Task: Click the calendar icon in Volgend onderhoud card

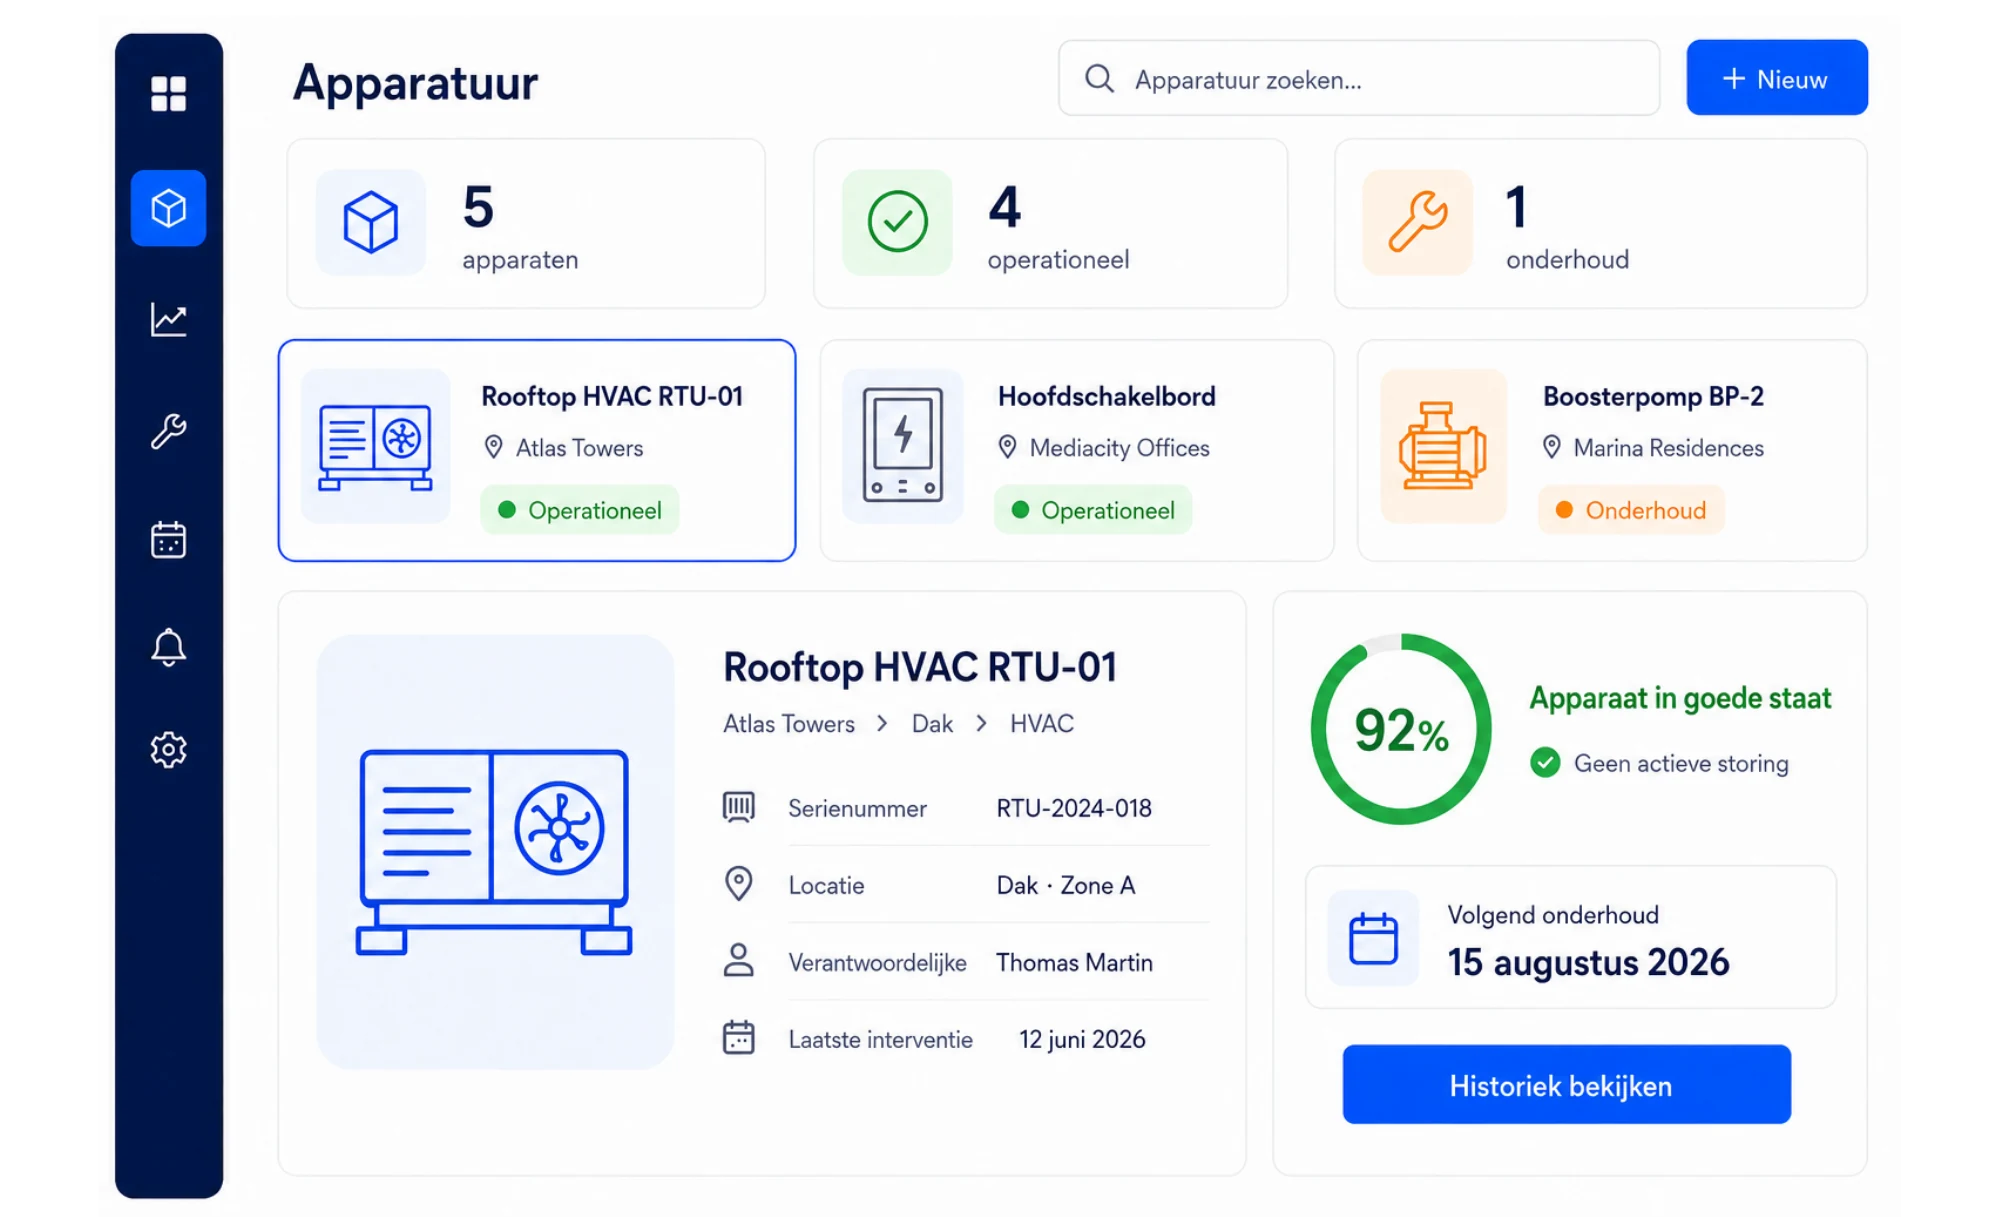Action: pyautogui.click(x=1373, y=938)
